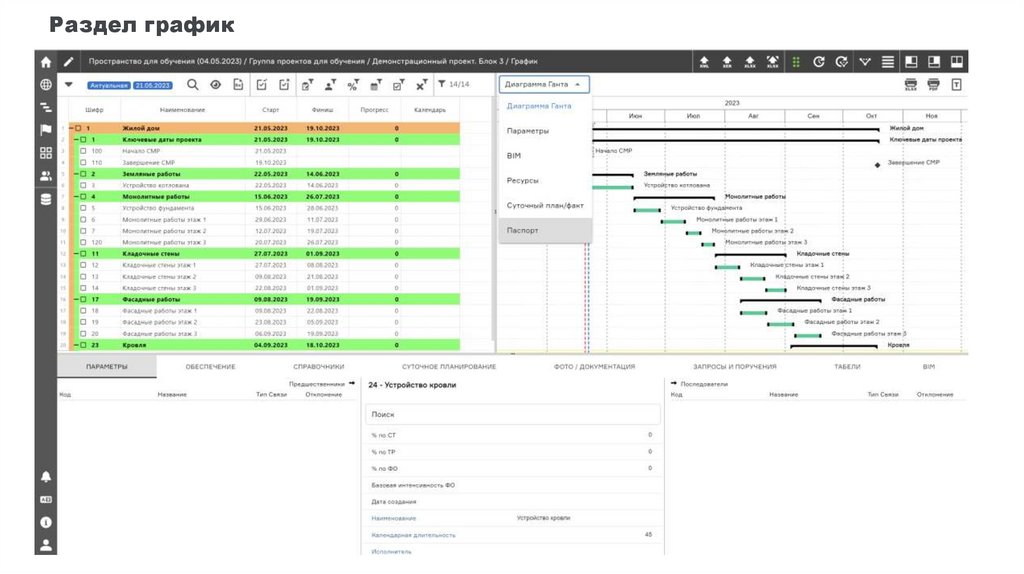This screenshot has width=1024, height=574.
Task: Click the 14/14 filter counter
Action: pos(455,85)
